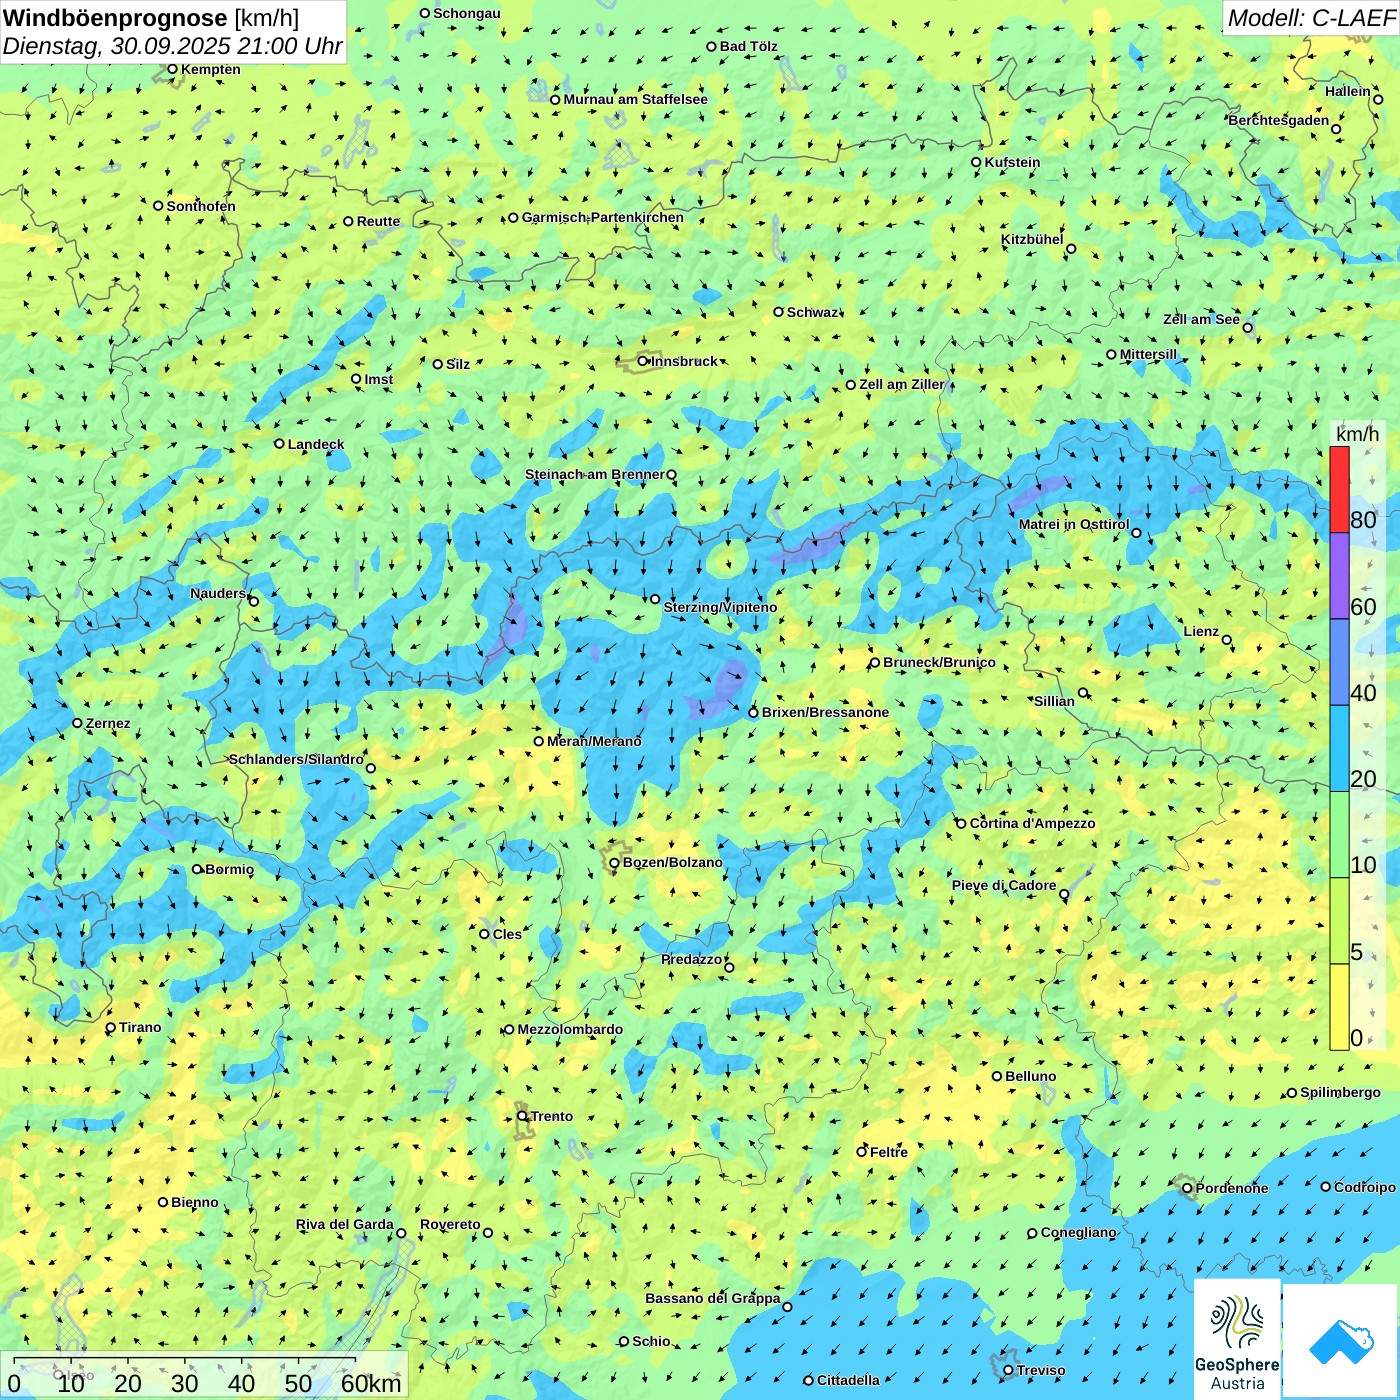This screenshot has width=1400, height=1400.
Task: Click the Treviso city label
Action: 1041,1370
